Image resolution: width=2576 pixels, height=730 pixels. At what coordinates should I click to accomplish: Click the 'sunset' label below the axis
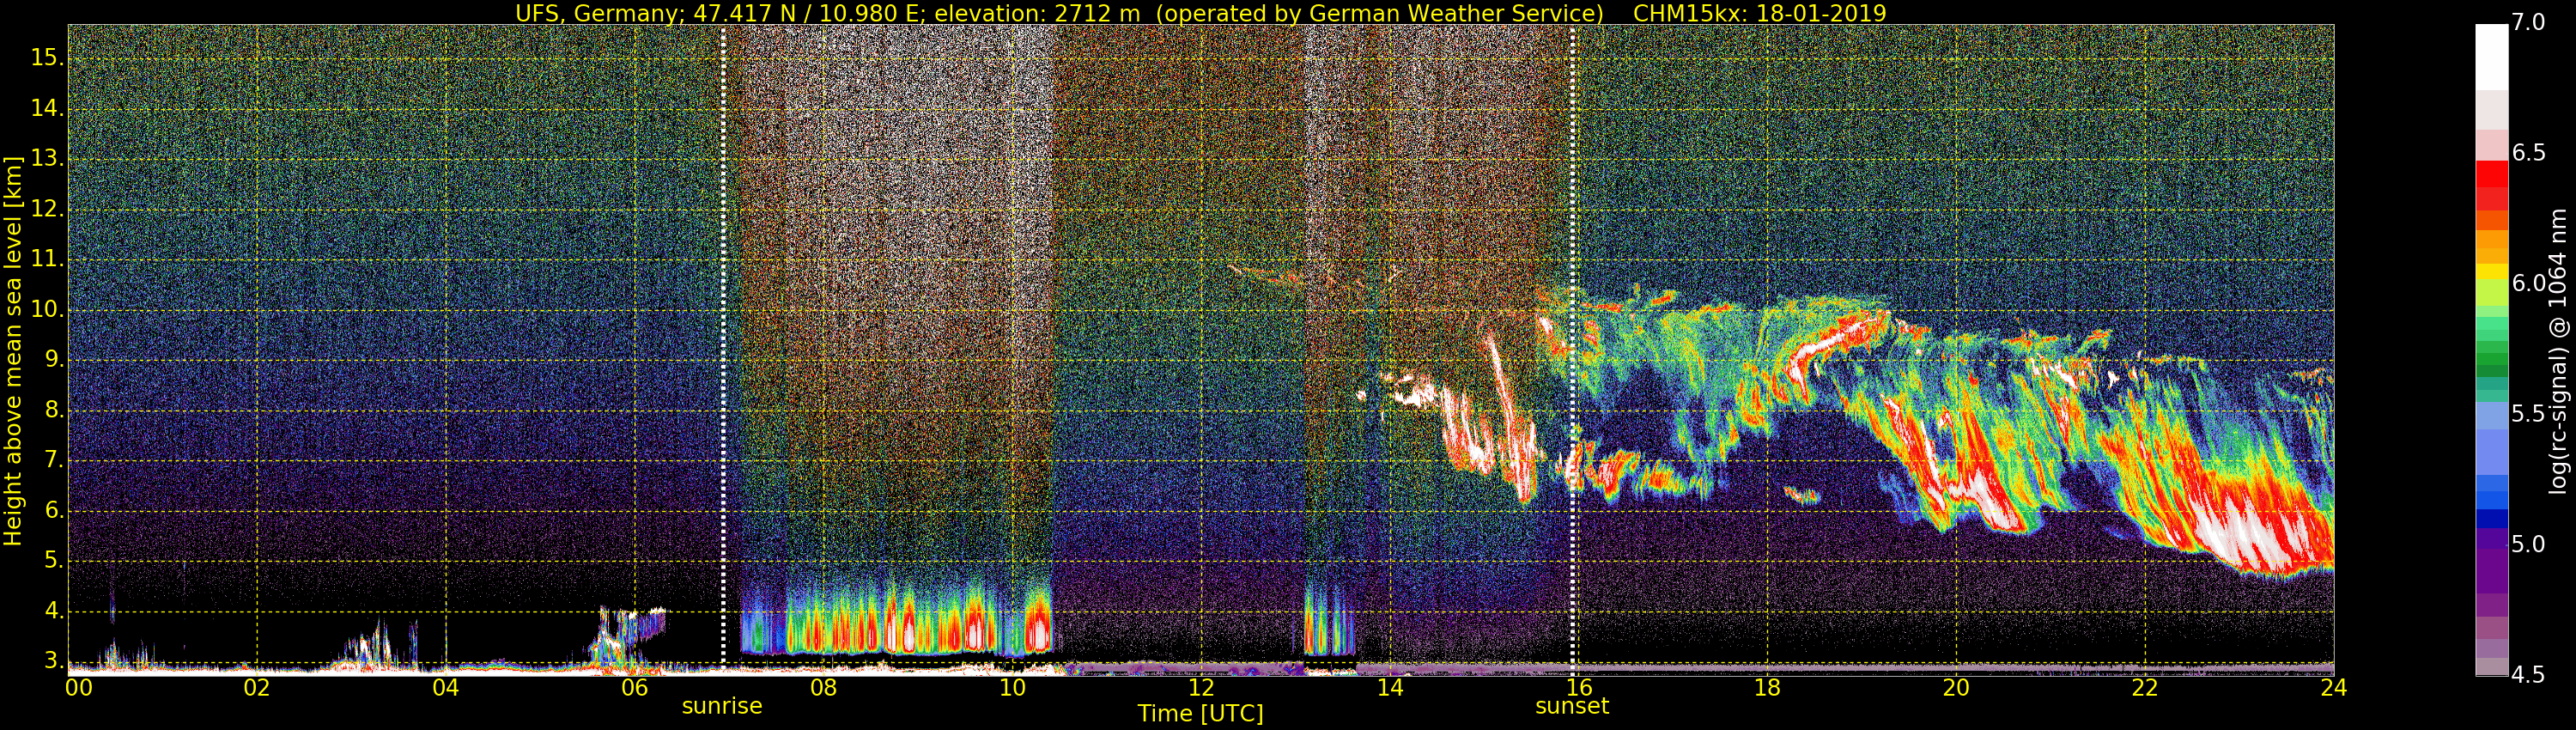click(x=1572, y=706)
